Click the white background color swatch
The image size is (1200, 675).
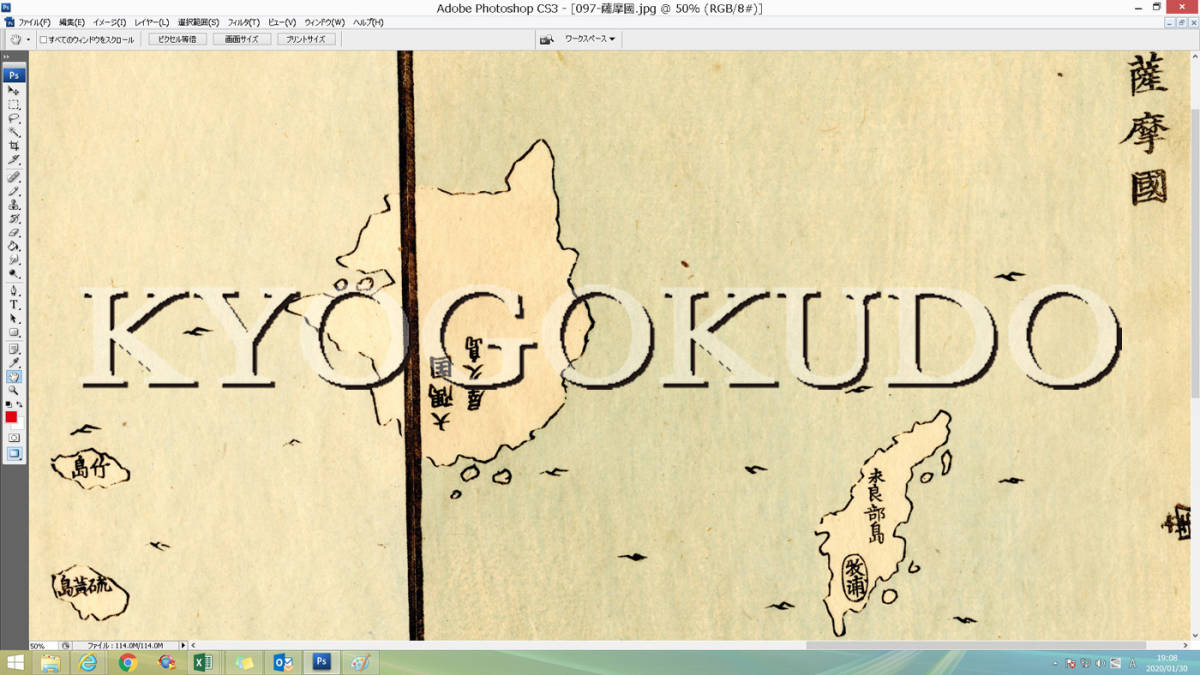tap(17, 424)
